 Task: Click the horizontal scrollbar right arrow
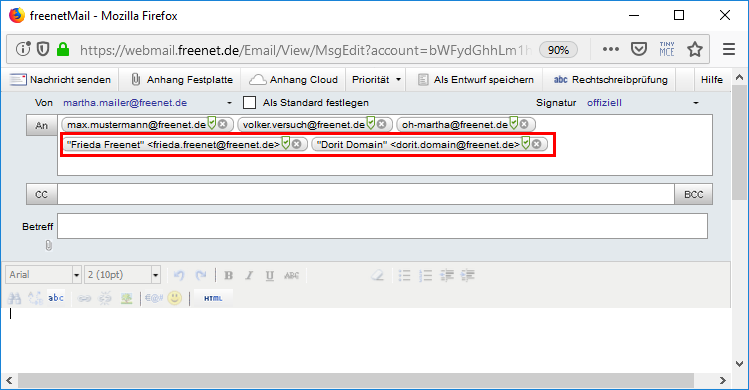point(722,380)
